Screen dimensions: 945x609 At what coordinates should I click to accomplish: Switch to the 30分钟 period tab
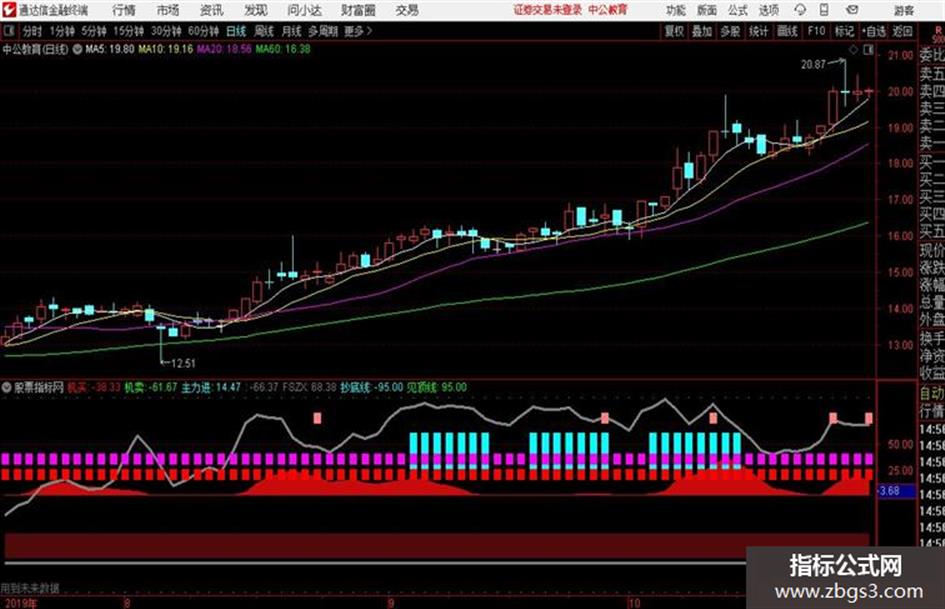[166, 31]
